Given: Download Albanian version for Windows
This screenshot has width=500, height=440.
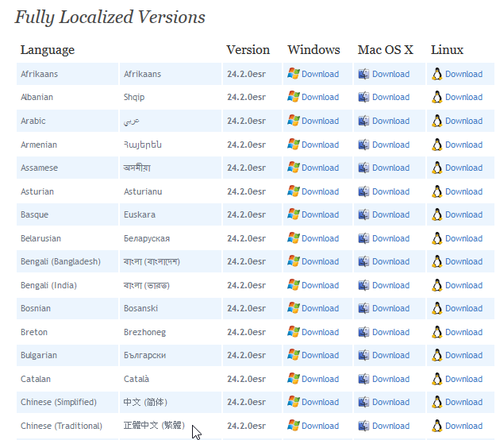Looking at the screenshot, I should (320, 97).
